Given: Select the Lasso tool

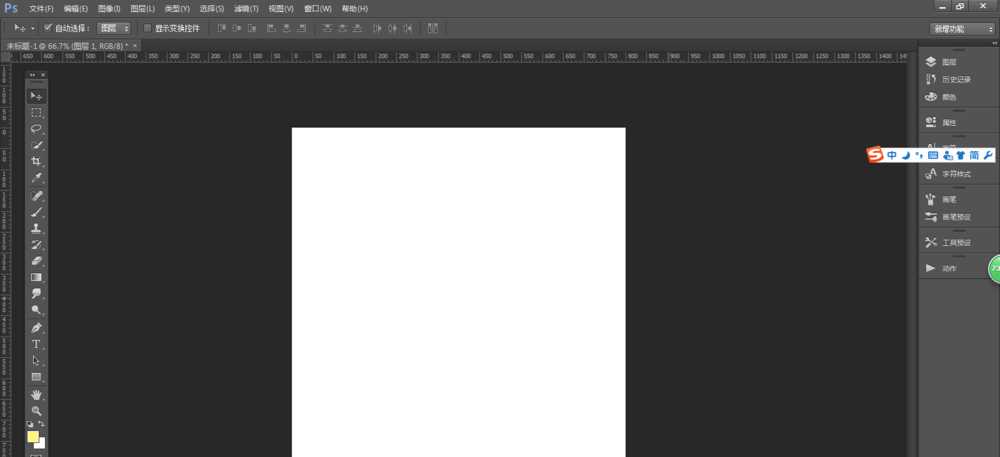Looking at the screenshot, I should point(36,129).
